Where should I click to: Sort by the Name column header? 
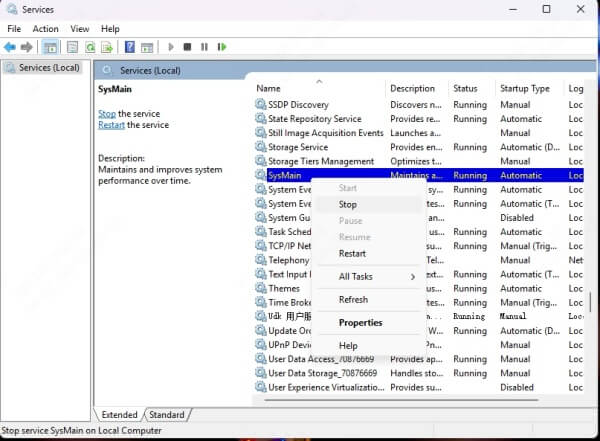320,88
